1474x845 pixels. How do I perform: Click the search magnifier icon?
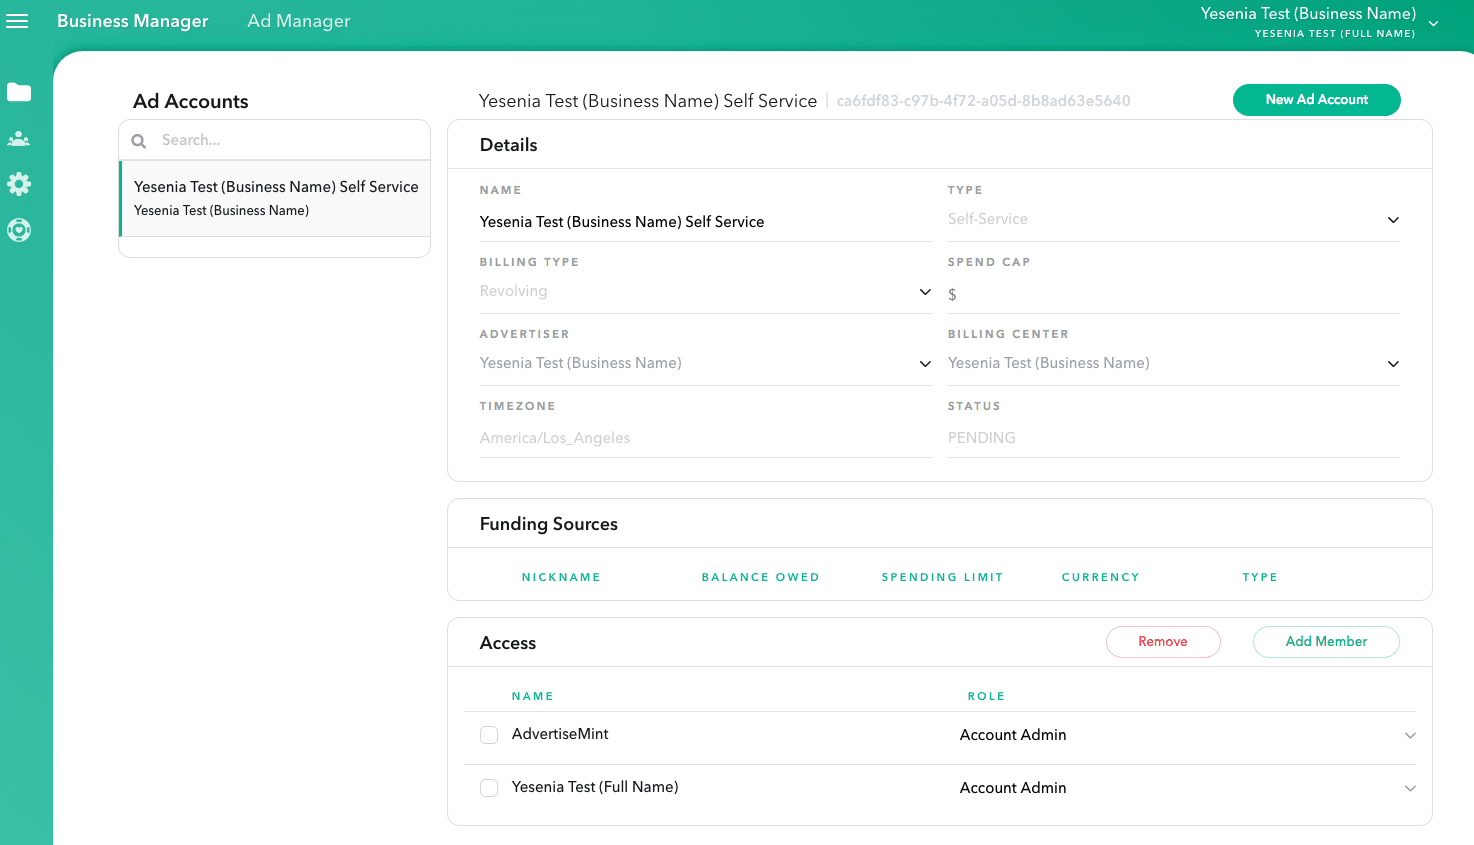pyautogui.click(x=139, y=141)
